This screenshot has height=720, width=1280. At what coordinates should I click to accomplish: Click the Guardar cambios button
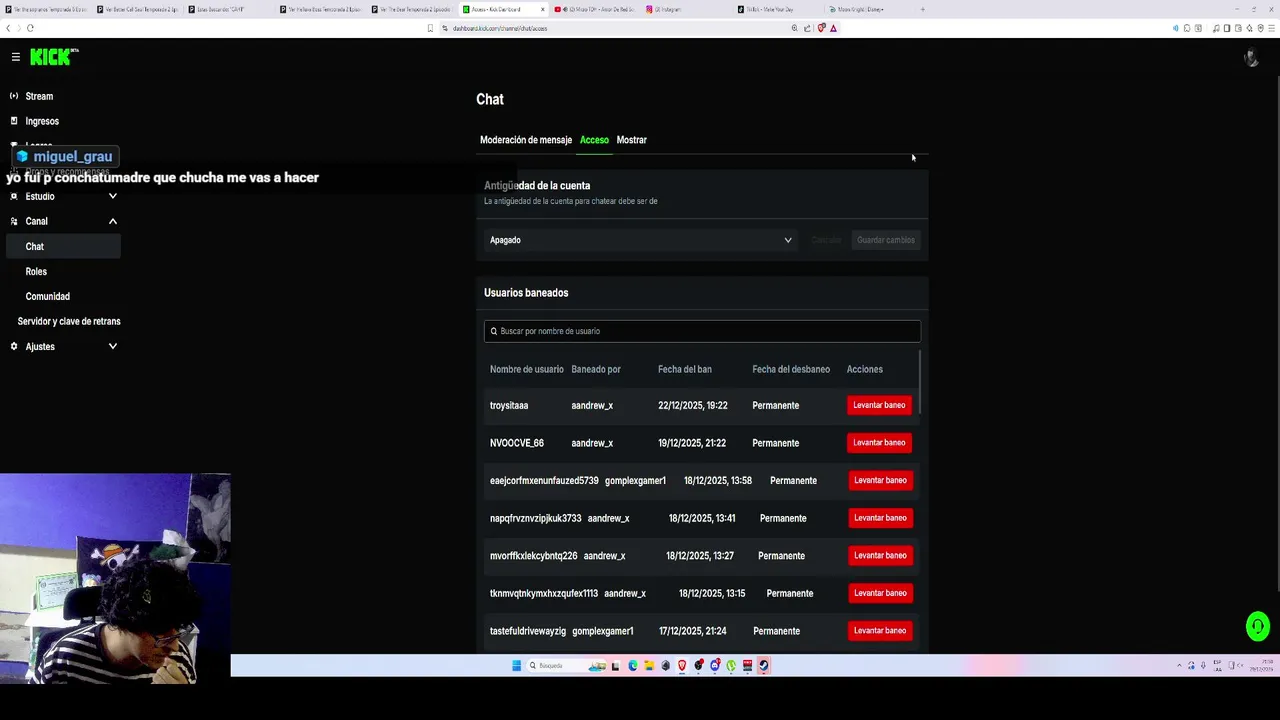(x=885, y=240)
